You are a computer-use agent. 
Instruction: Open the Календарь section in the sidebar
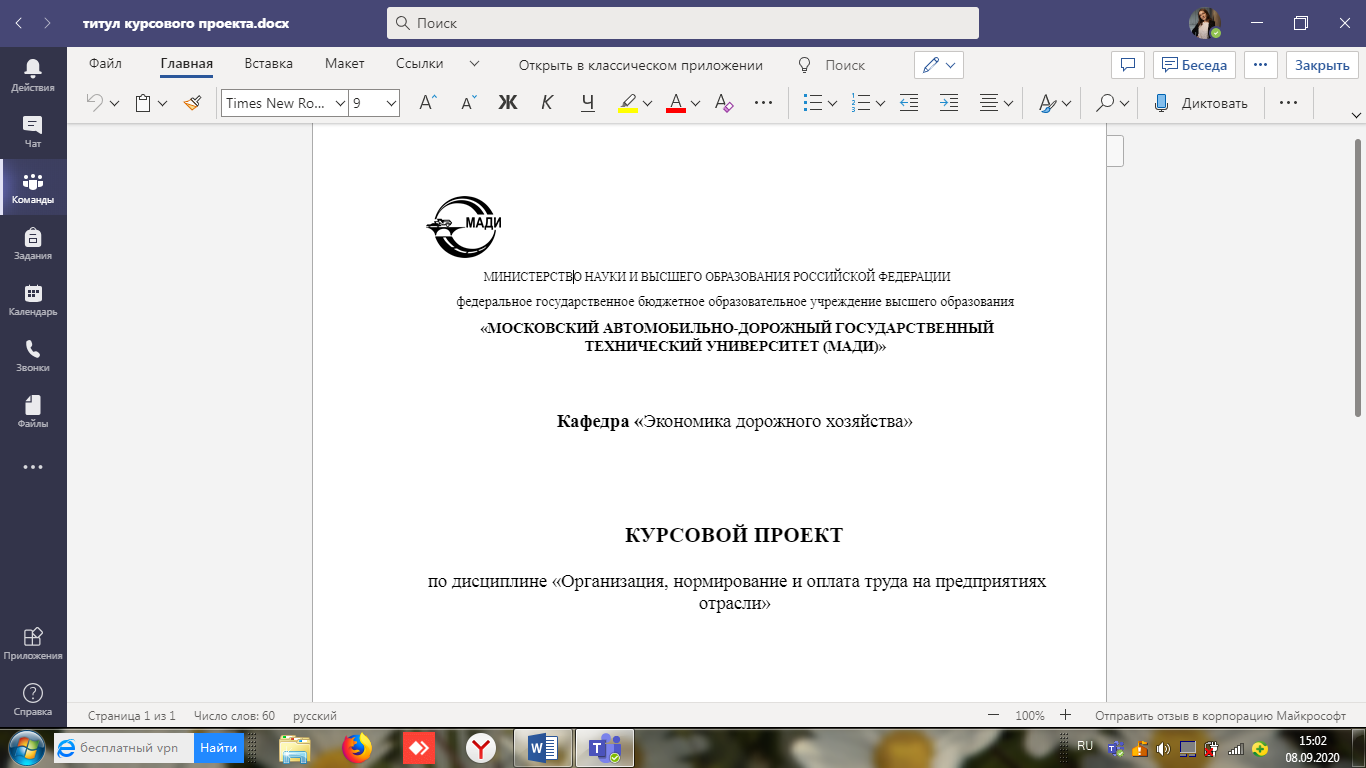[33, 300]
